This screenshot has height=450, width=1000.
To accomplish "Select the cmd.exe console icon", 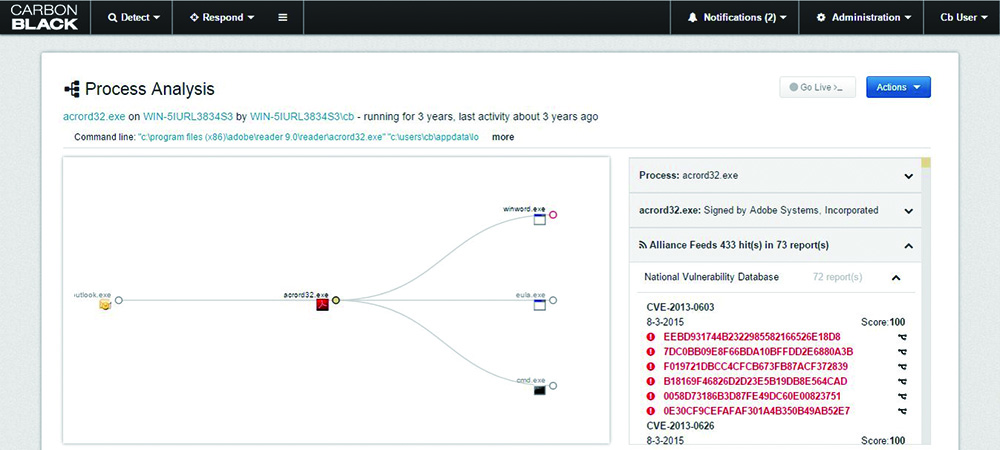I will coord(540,390).
